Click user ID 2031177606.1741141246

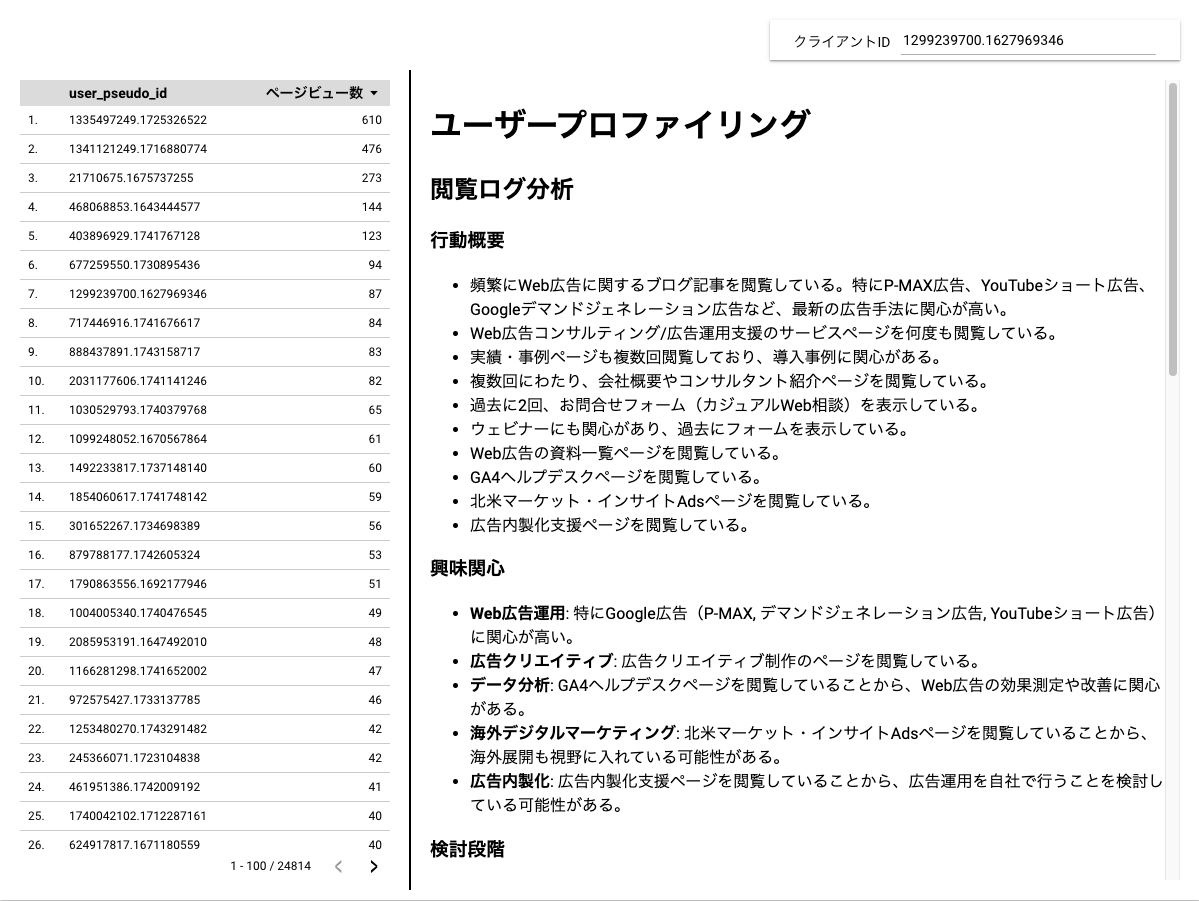[x=138, y=381]
